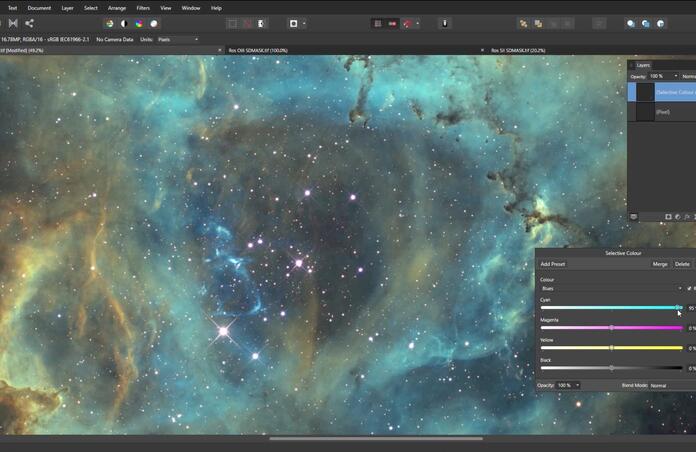Click the Yellow slider handle

(611, 348)
